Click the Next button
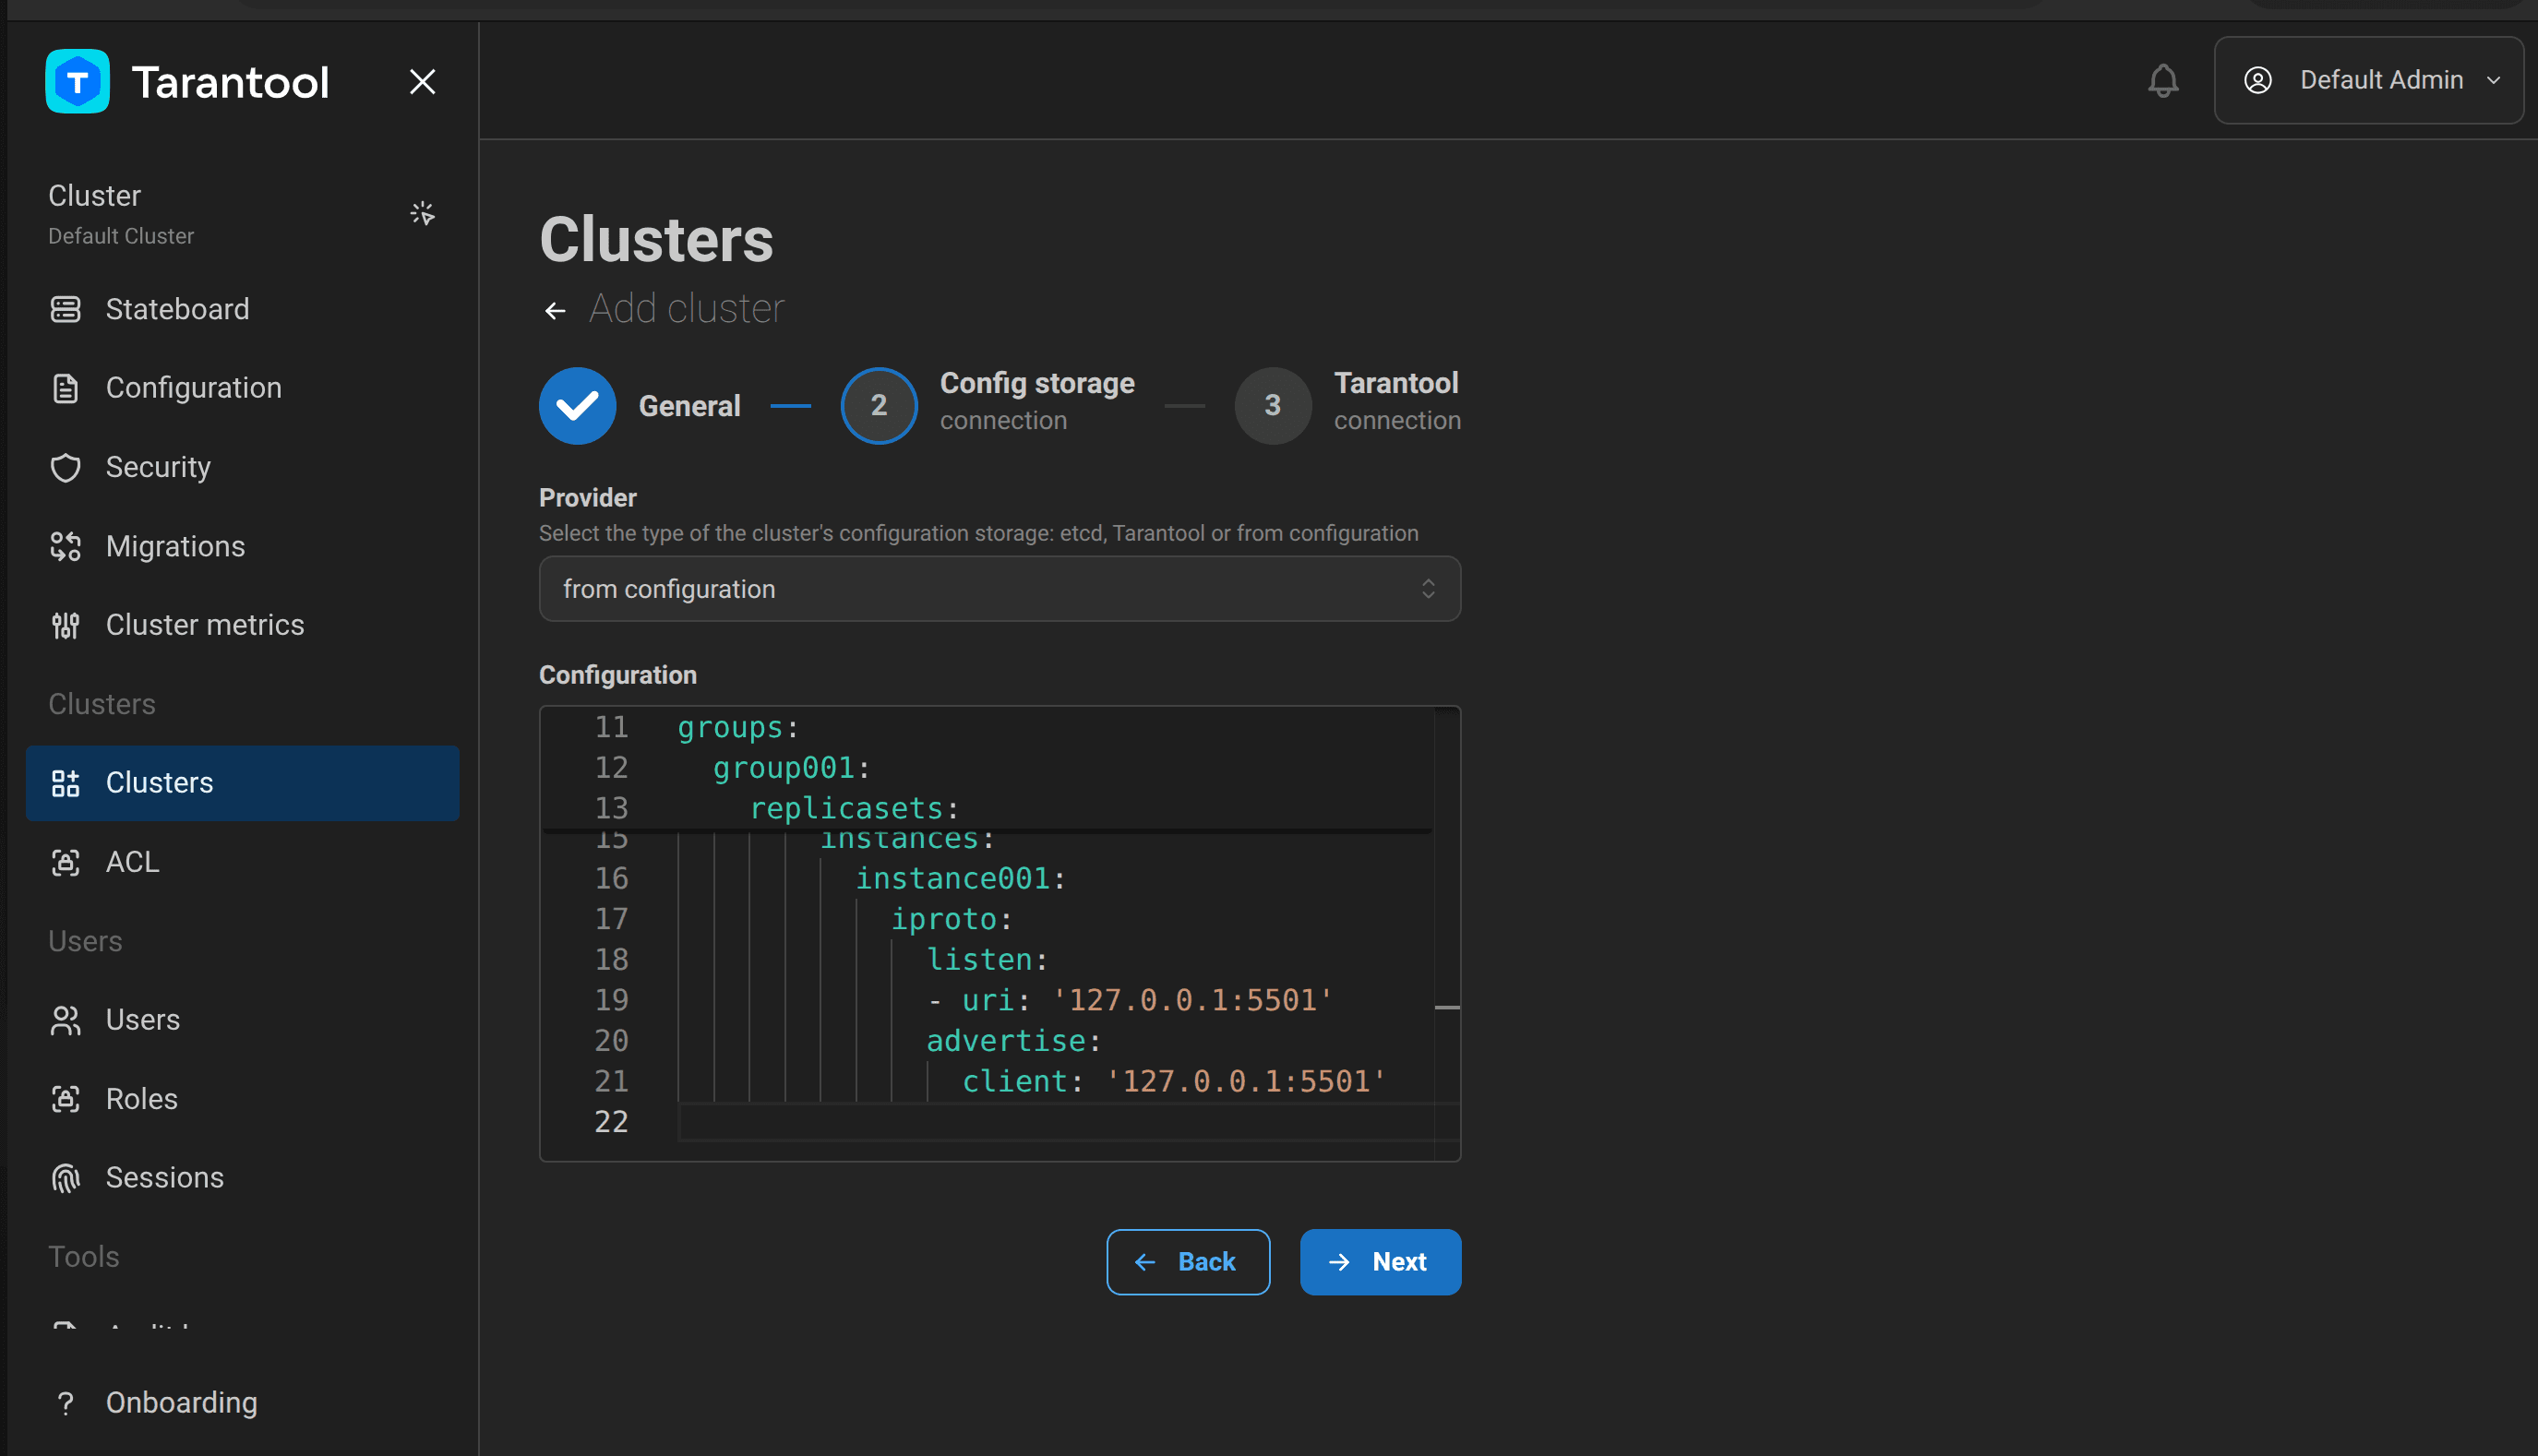 (1380, 1262)
